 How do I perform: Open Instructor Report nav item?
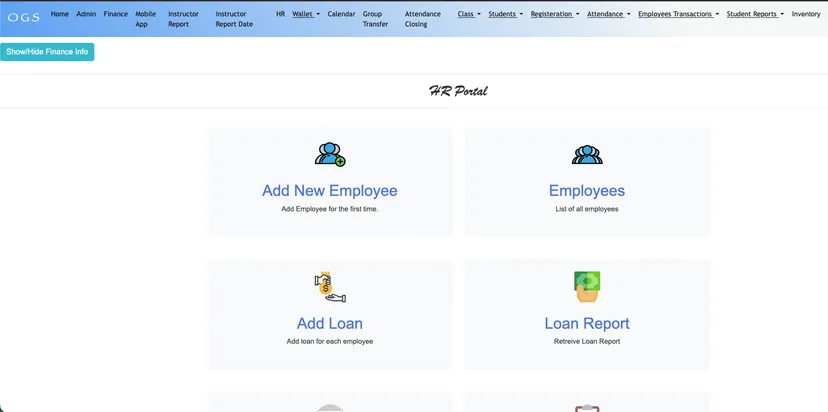coord(183,19)
